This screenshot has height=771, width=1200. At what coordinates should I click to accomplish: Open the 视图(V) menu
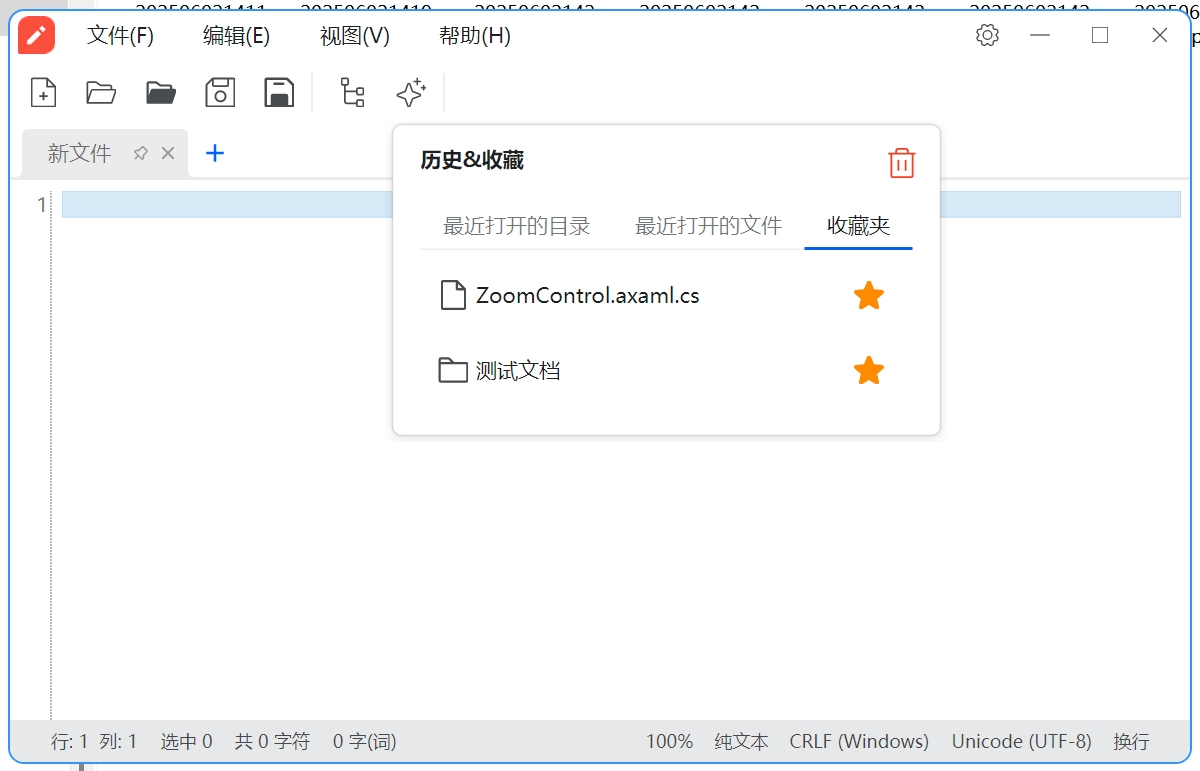(x=355, y=36)
